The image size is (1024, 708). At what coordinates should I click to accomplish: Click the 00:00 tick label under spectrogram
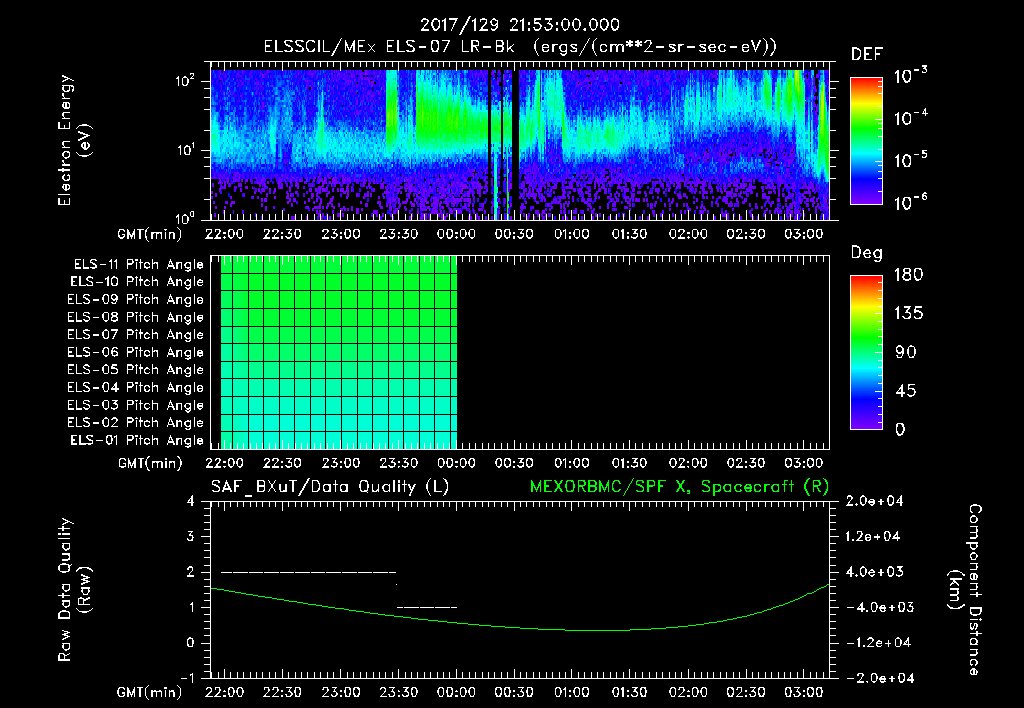pyautogui.click(x=456, y=234)
